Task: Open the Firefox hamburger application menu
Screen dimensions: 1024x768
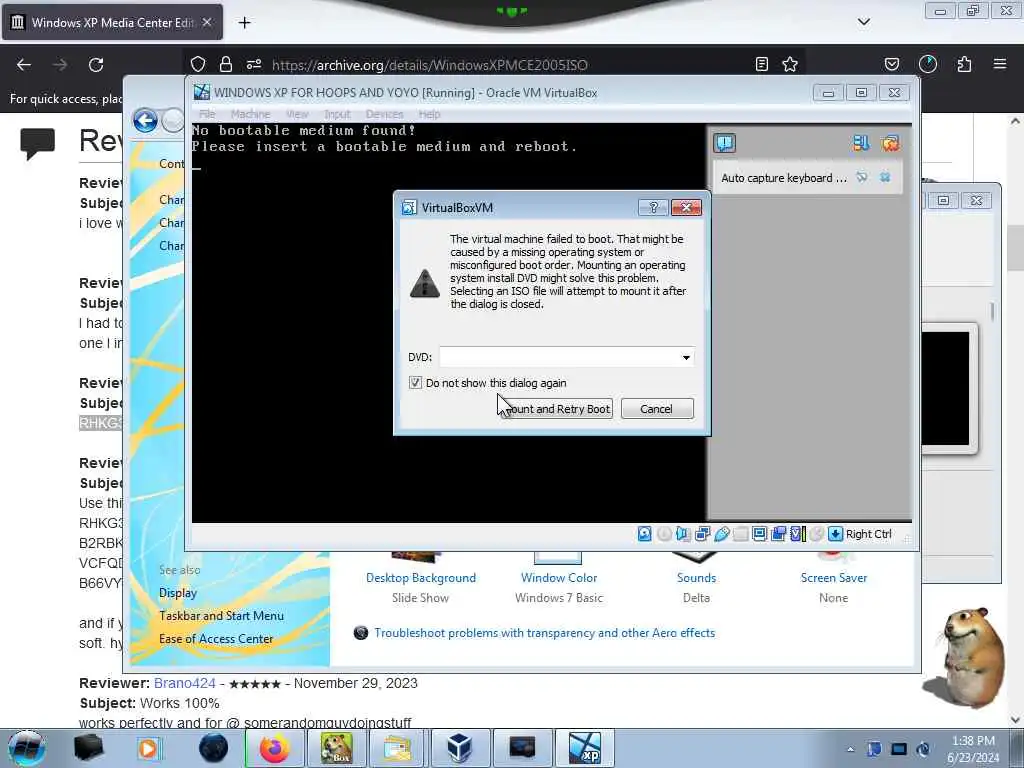Action: [x=1000, y=64]
